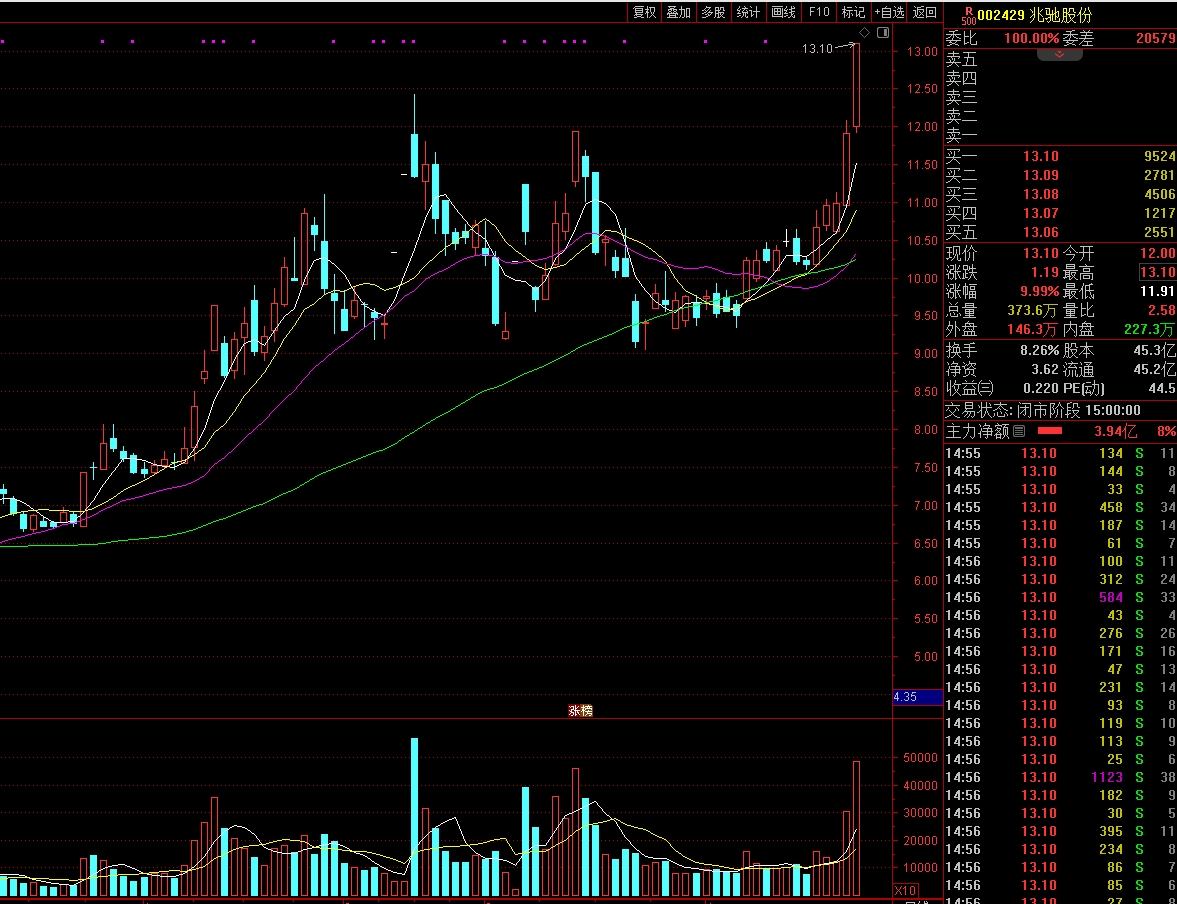Viewport: 1177px width, 904px height.
Task: Click the red 主力净额 bar indicator
Action: (x=1049, y=431)
